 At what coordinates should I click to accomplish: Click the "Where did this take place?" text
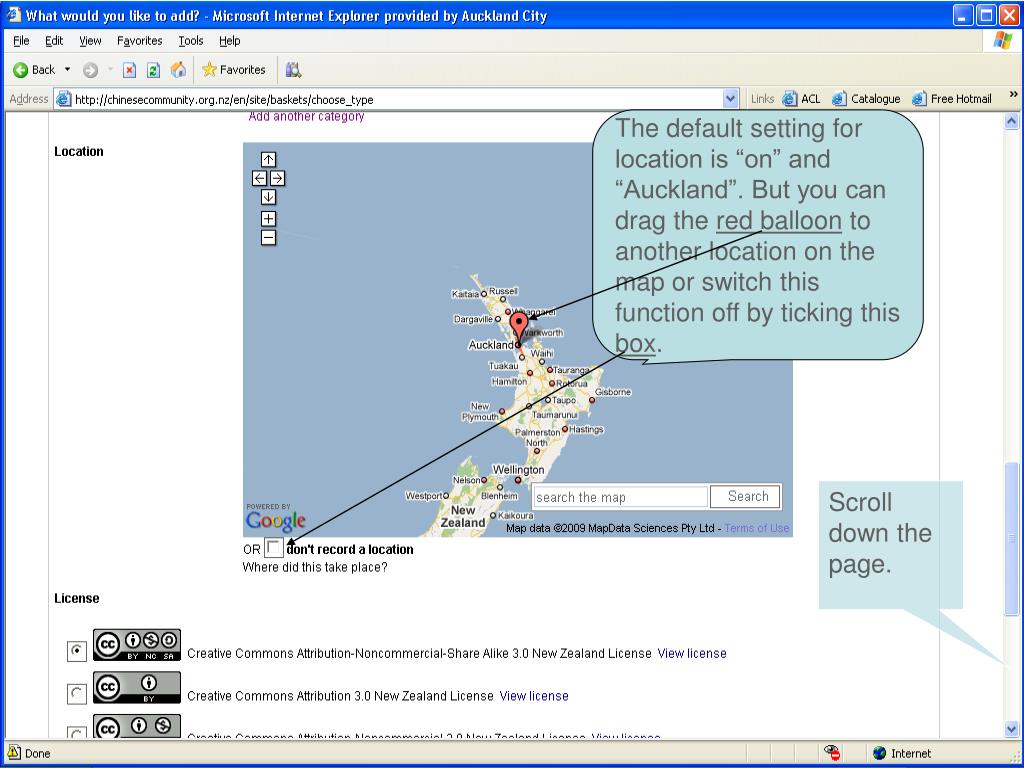(x=315, y=567)
